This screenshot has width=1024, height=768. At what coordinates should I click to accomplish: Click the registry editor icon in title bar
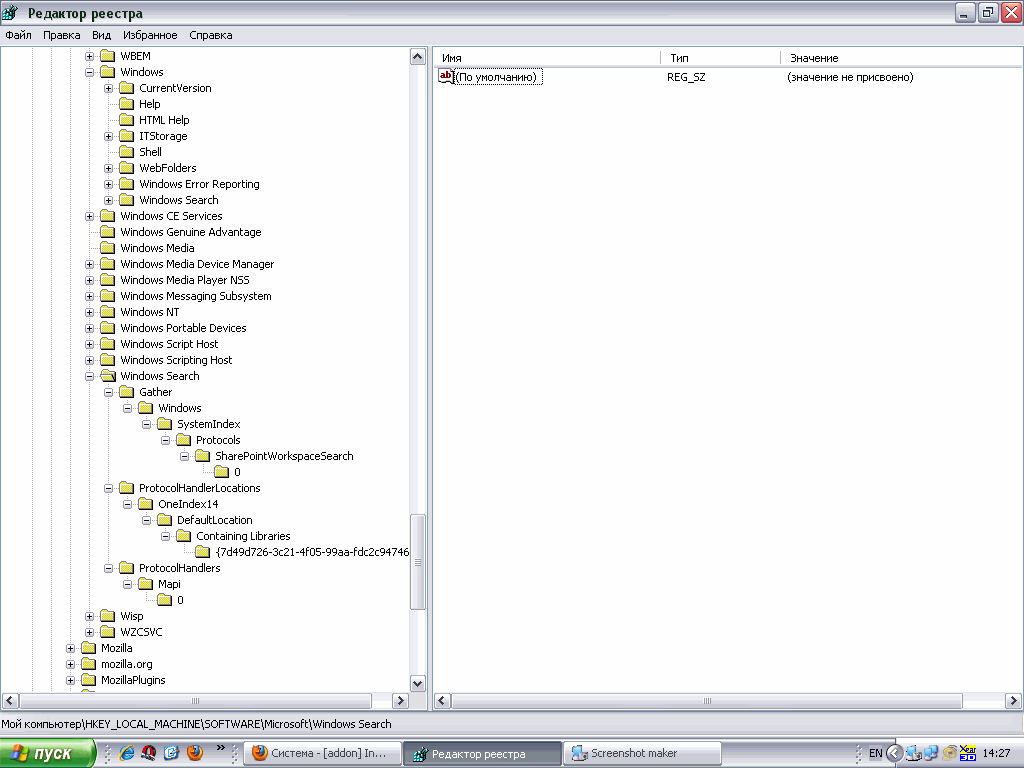(x=12, y=13)
